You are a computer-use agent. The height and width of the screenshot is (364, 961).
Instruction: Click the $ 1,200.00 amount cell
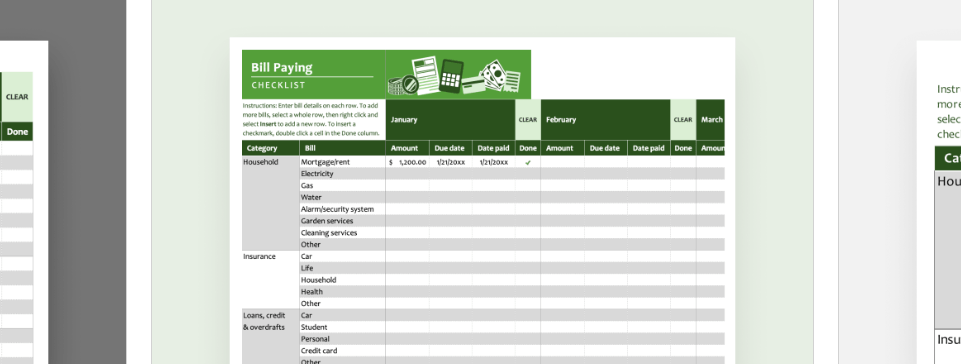(x=408, y=162)
